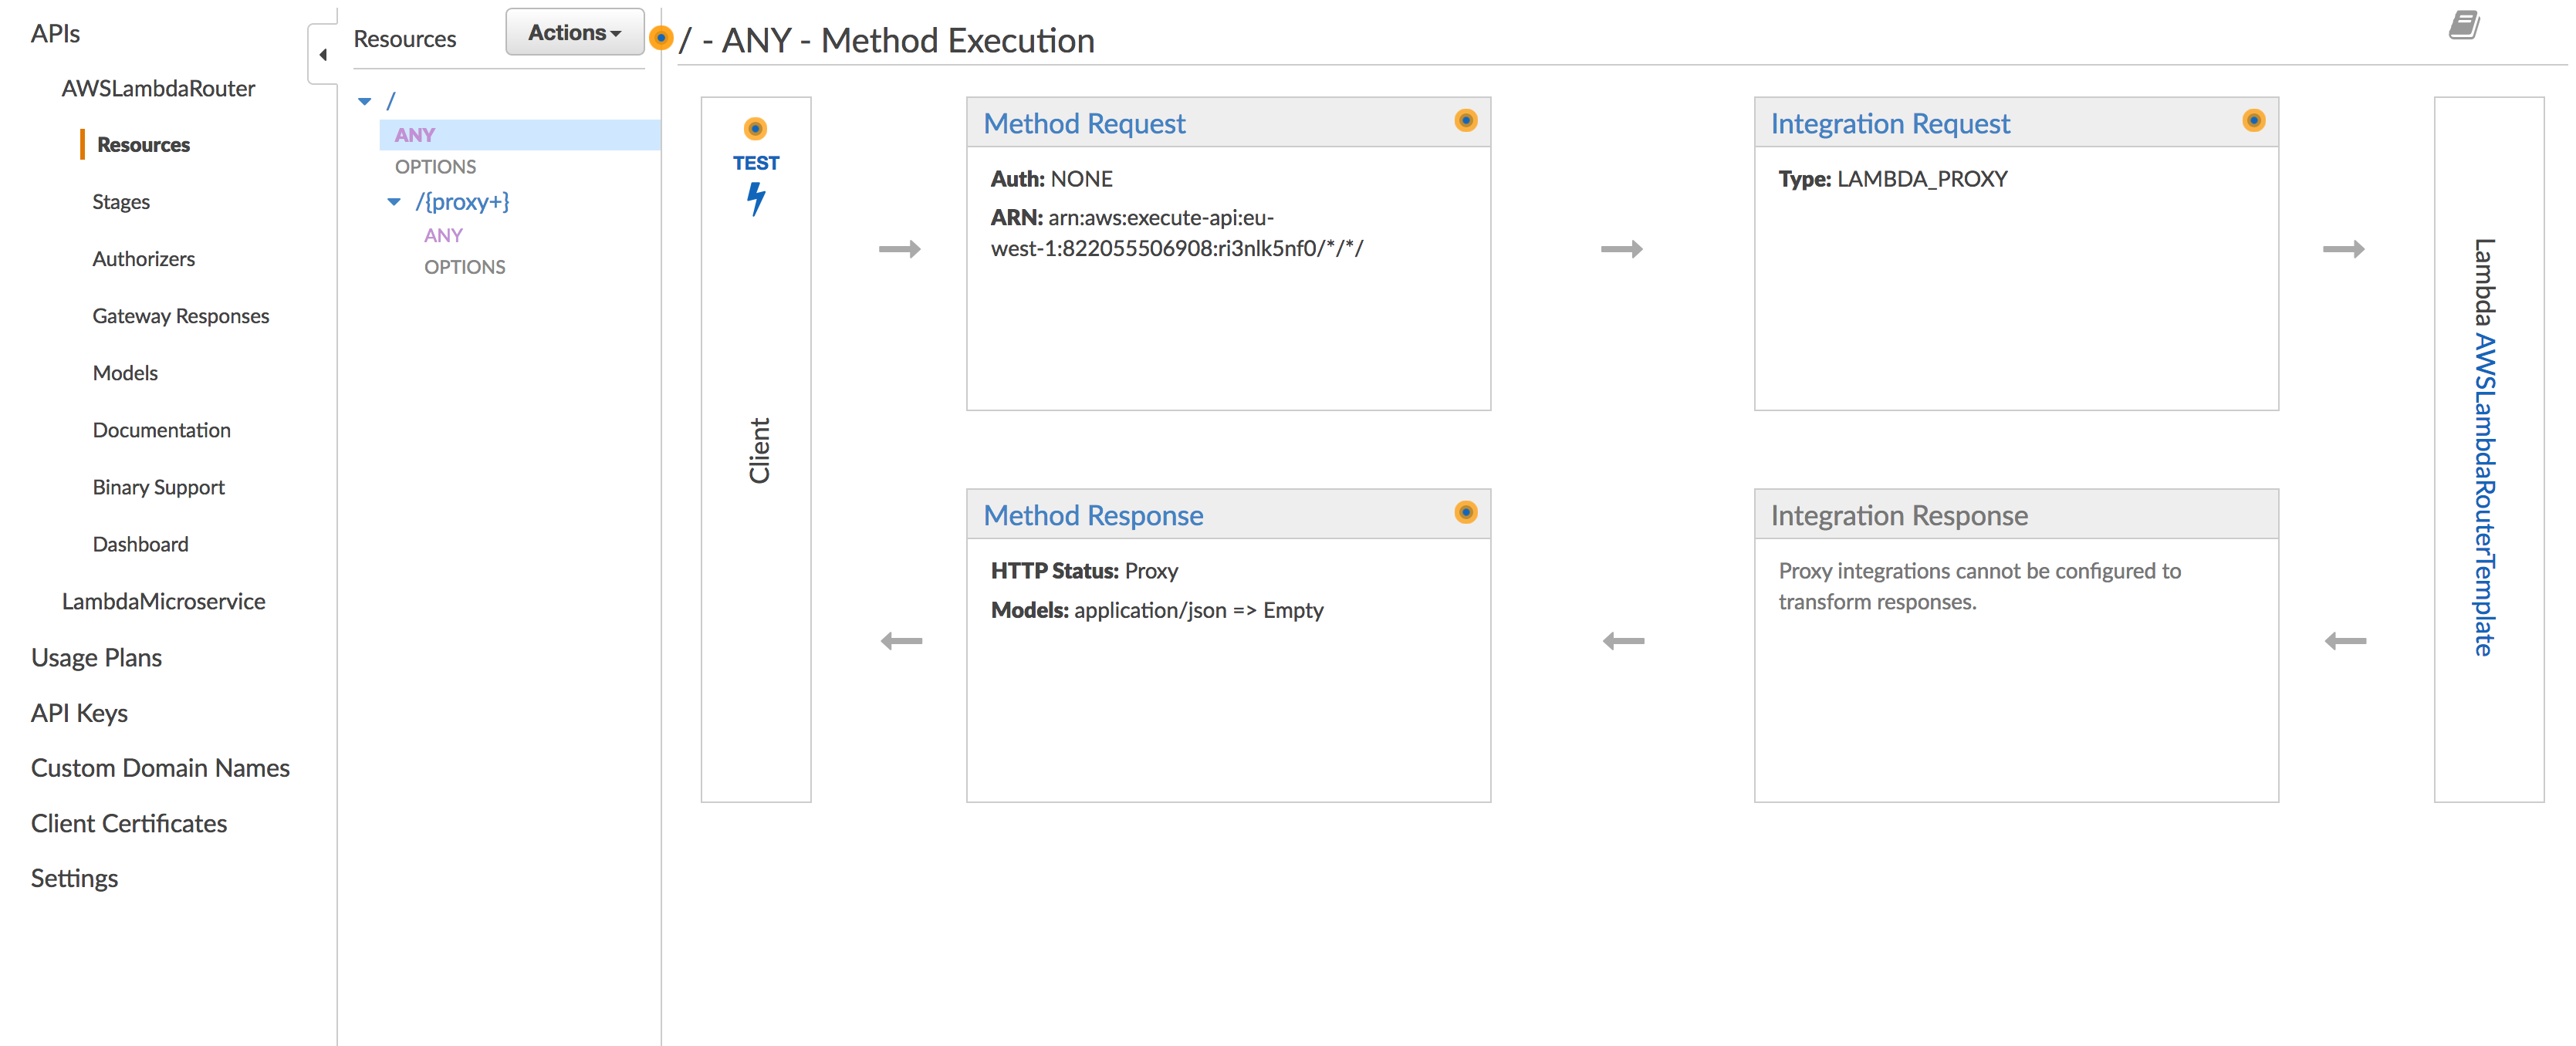This screenshot has width=2576, height=1046.
Task: Collapse the root / resource tree
Action: pos(365,101)
